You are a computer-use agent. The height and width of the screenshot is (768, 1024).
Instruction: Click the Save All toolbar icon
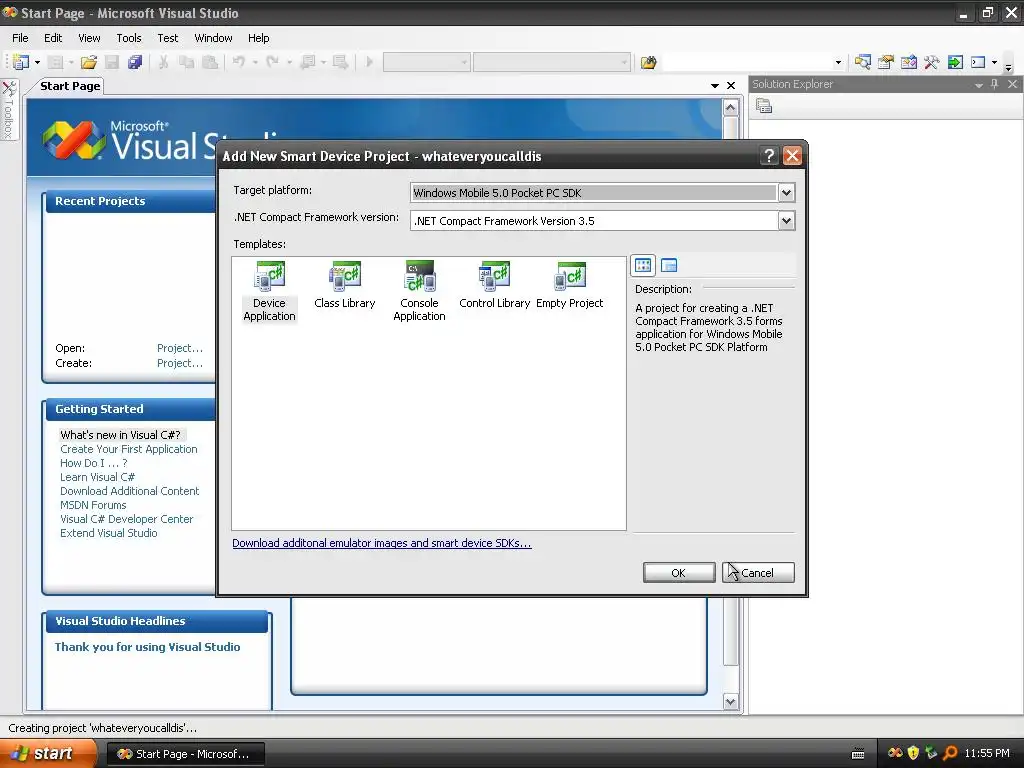(x=135, y=63)
